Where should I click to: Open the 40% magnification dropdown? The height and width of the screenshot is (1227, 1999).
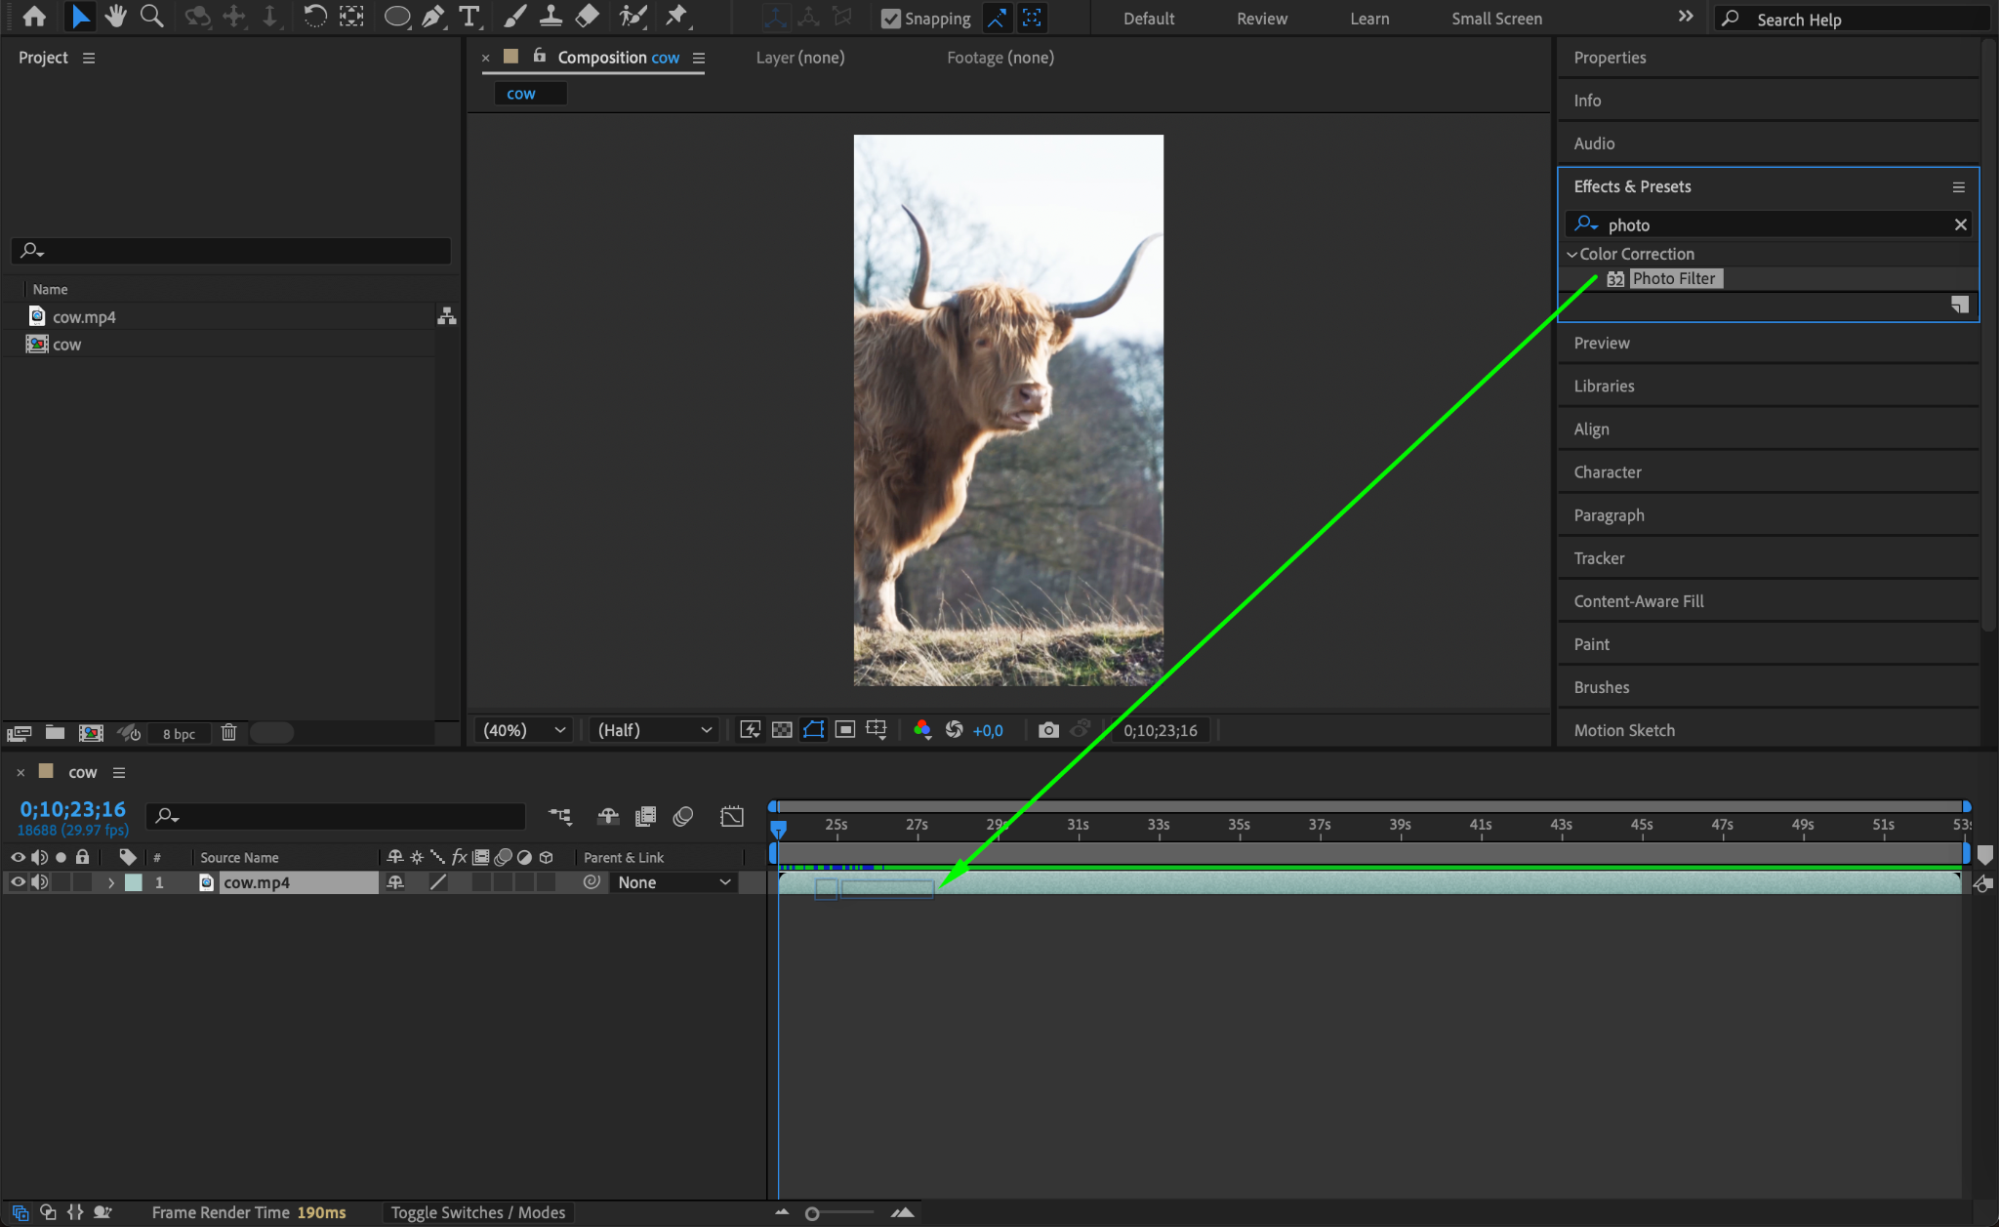point(524,730)
